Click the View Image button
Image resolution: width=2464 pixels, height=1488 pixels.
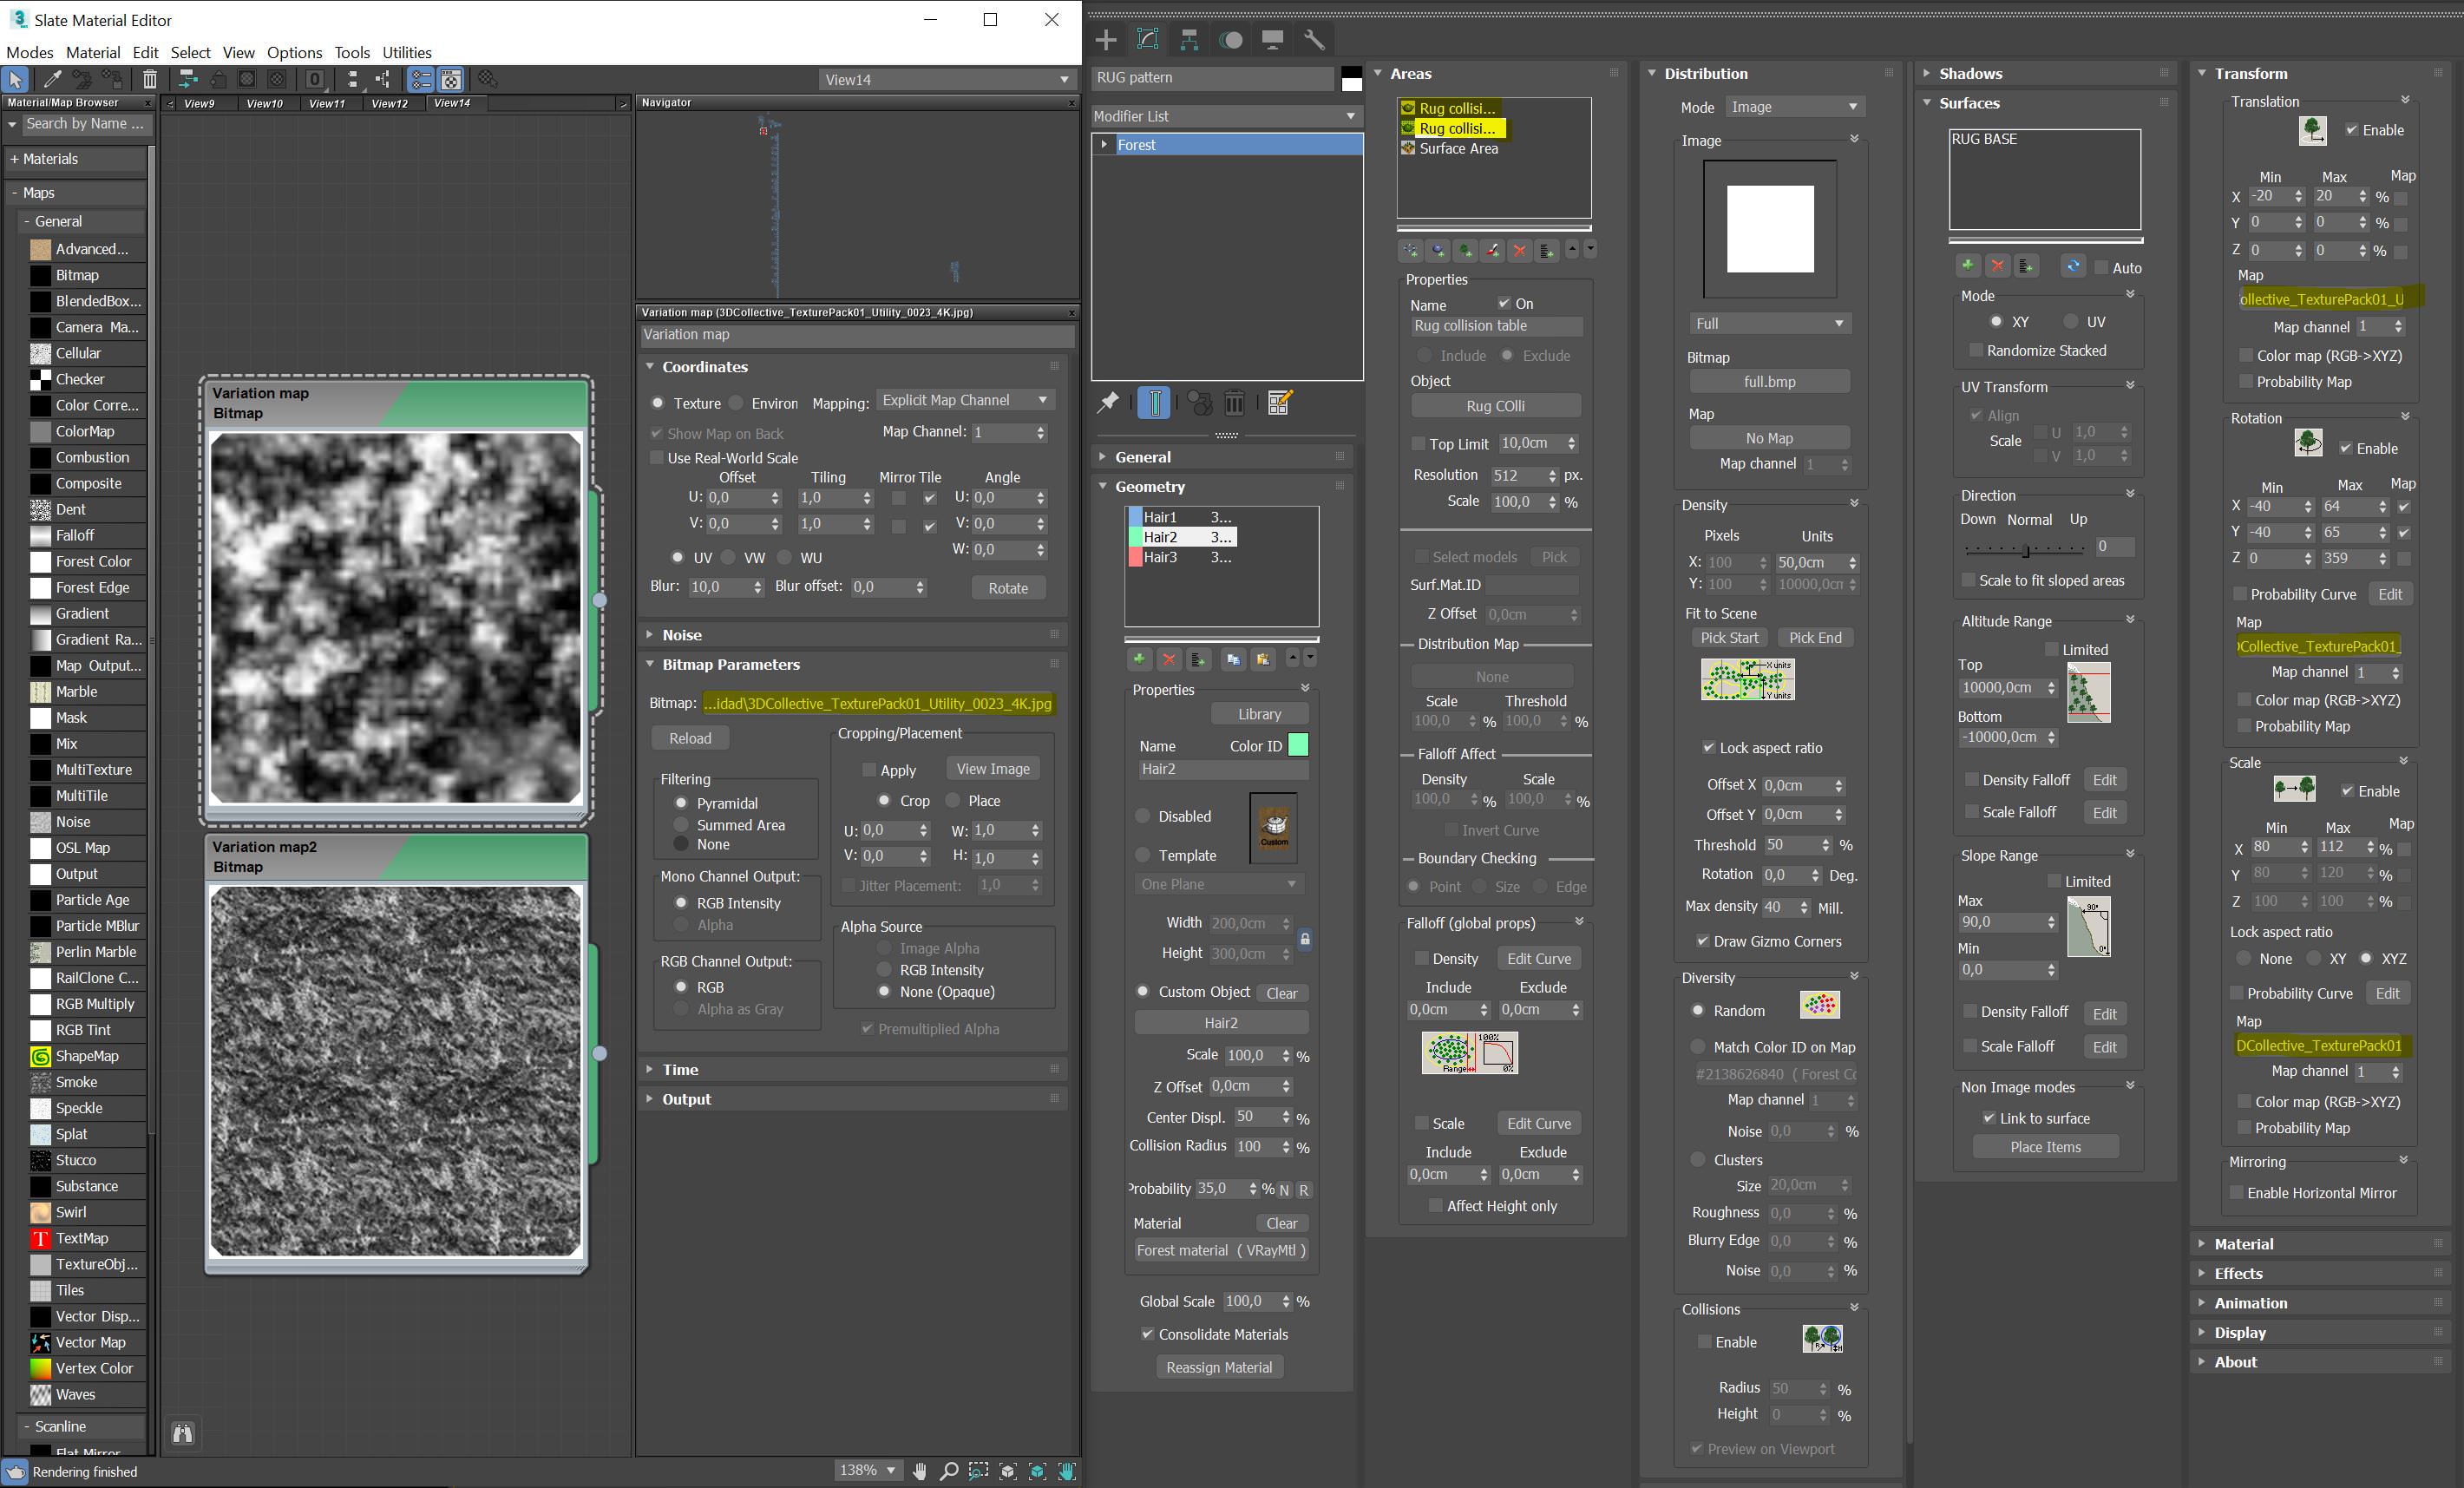[x=993, y=769]
